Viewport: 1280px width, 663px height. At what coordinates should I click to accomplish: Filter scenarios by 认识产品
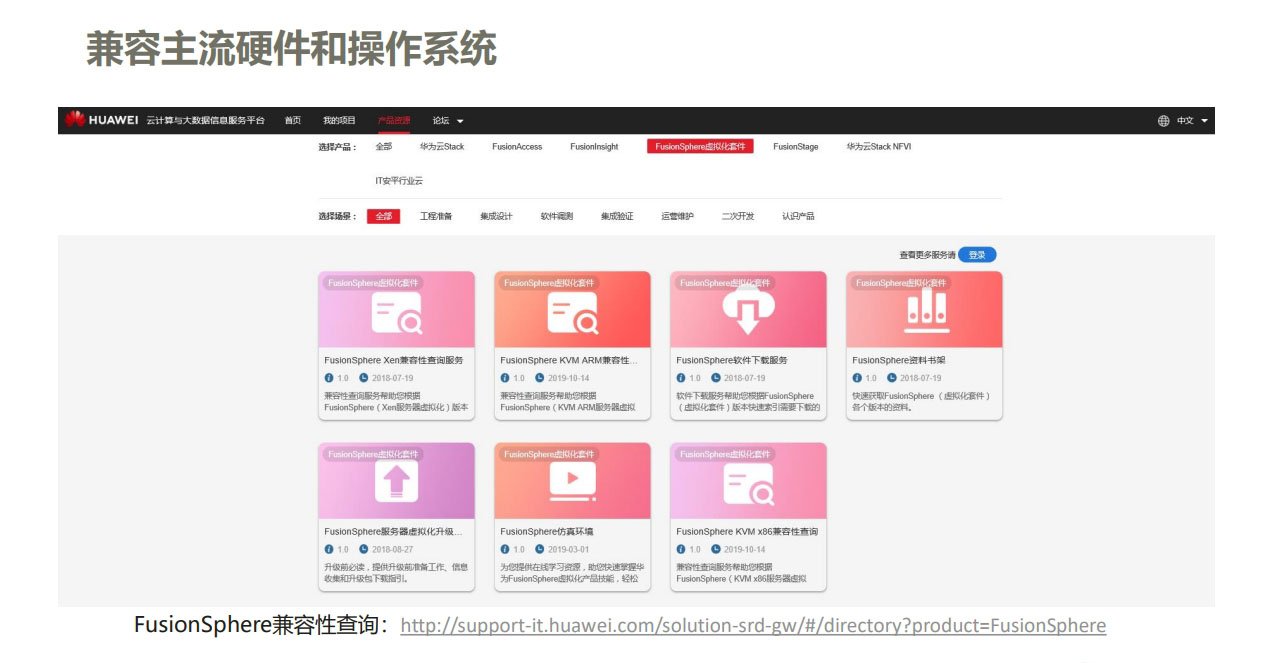(798, 216)
